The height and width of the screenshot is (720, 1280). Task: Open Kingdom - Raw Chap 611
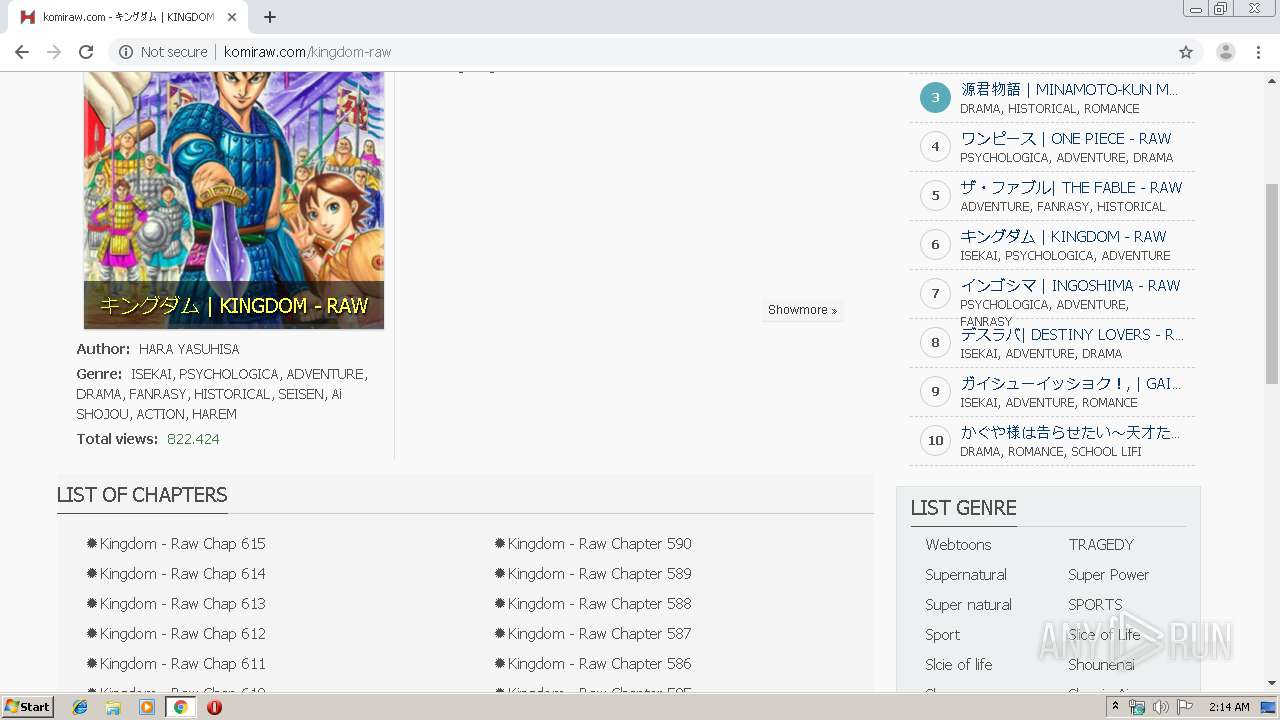pyautogui.click(x=182, y=664)
